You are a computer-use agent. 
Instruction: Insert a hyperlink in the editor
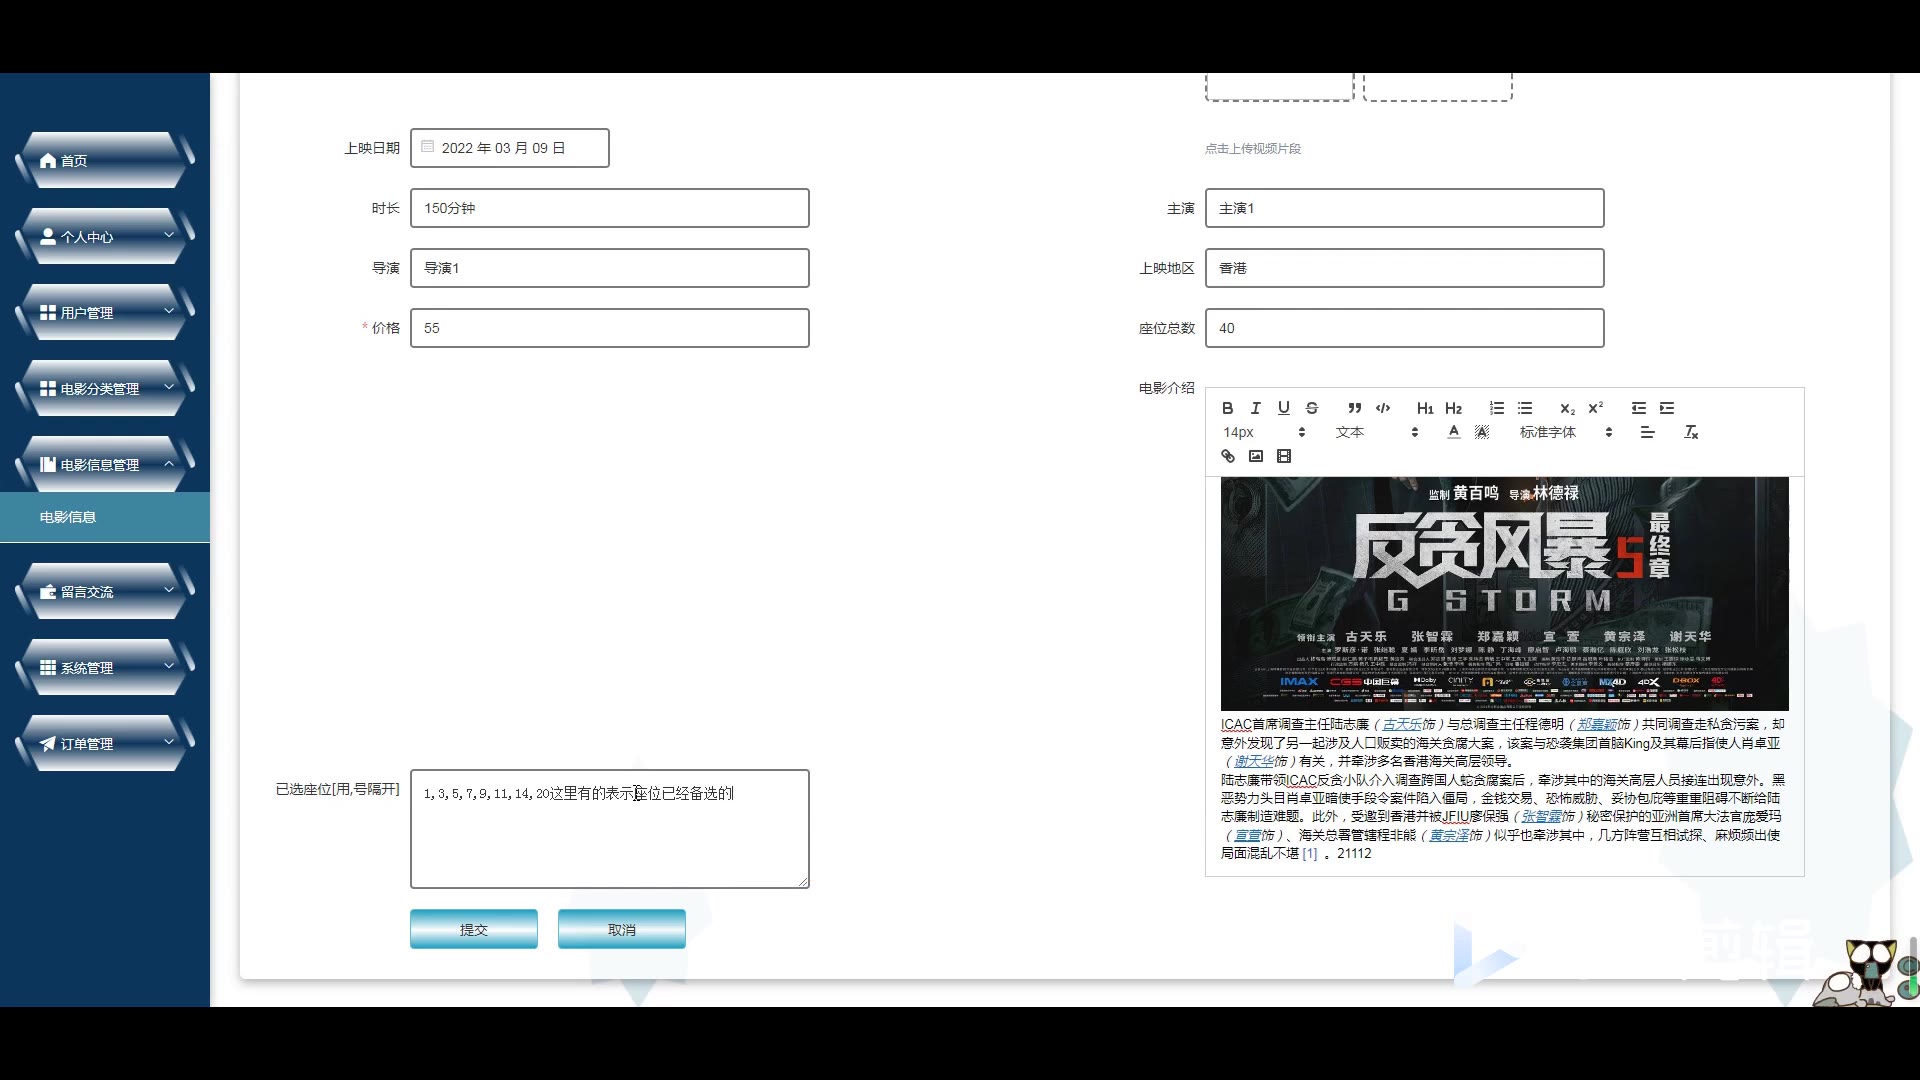[1228, 456]
